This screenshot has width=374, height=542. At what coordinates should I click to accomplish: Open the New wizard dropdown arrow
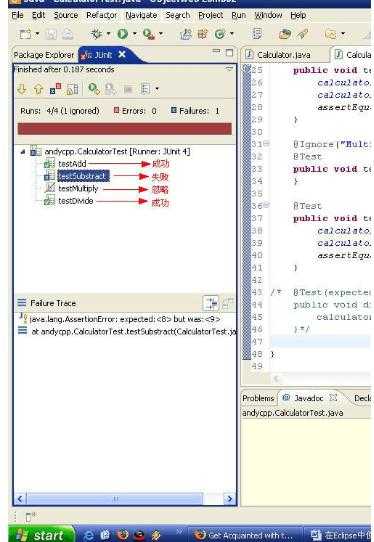(37, 34)
